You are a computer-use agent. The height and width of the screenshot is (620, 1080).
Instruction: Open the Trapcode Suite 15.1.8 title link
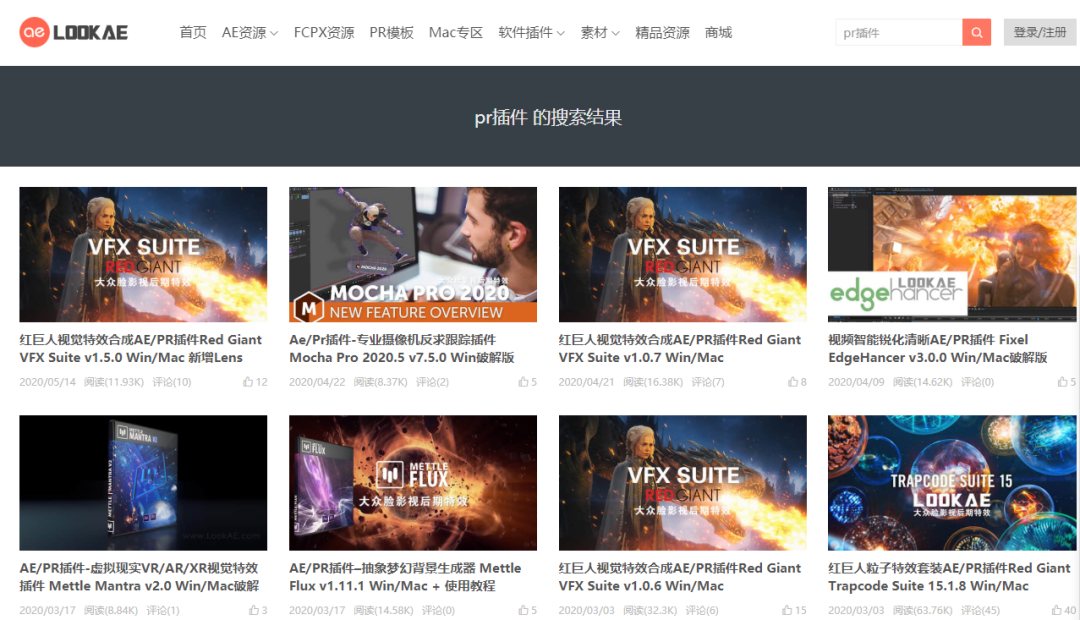949,577
